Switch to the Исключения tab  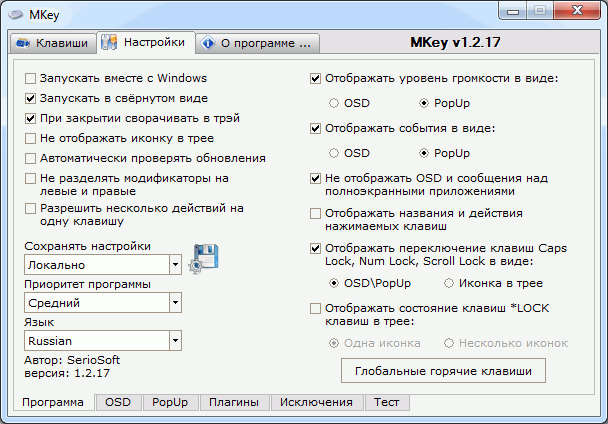coord(317,402)
